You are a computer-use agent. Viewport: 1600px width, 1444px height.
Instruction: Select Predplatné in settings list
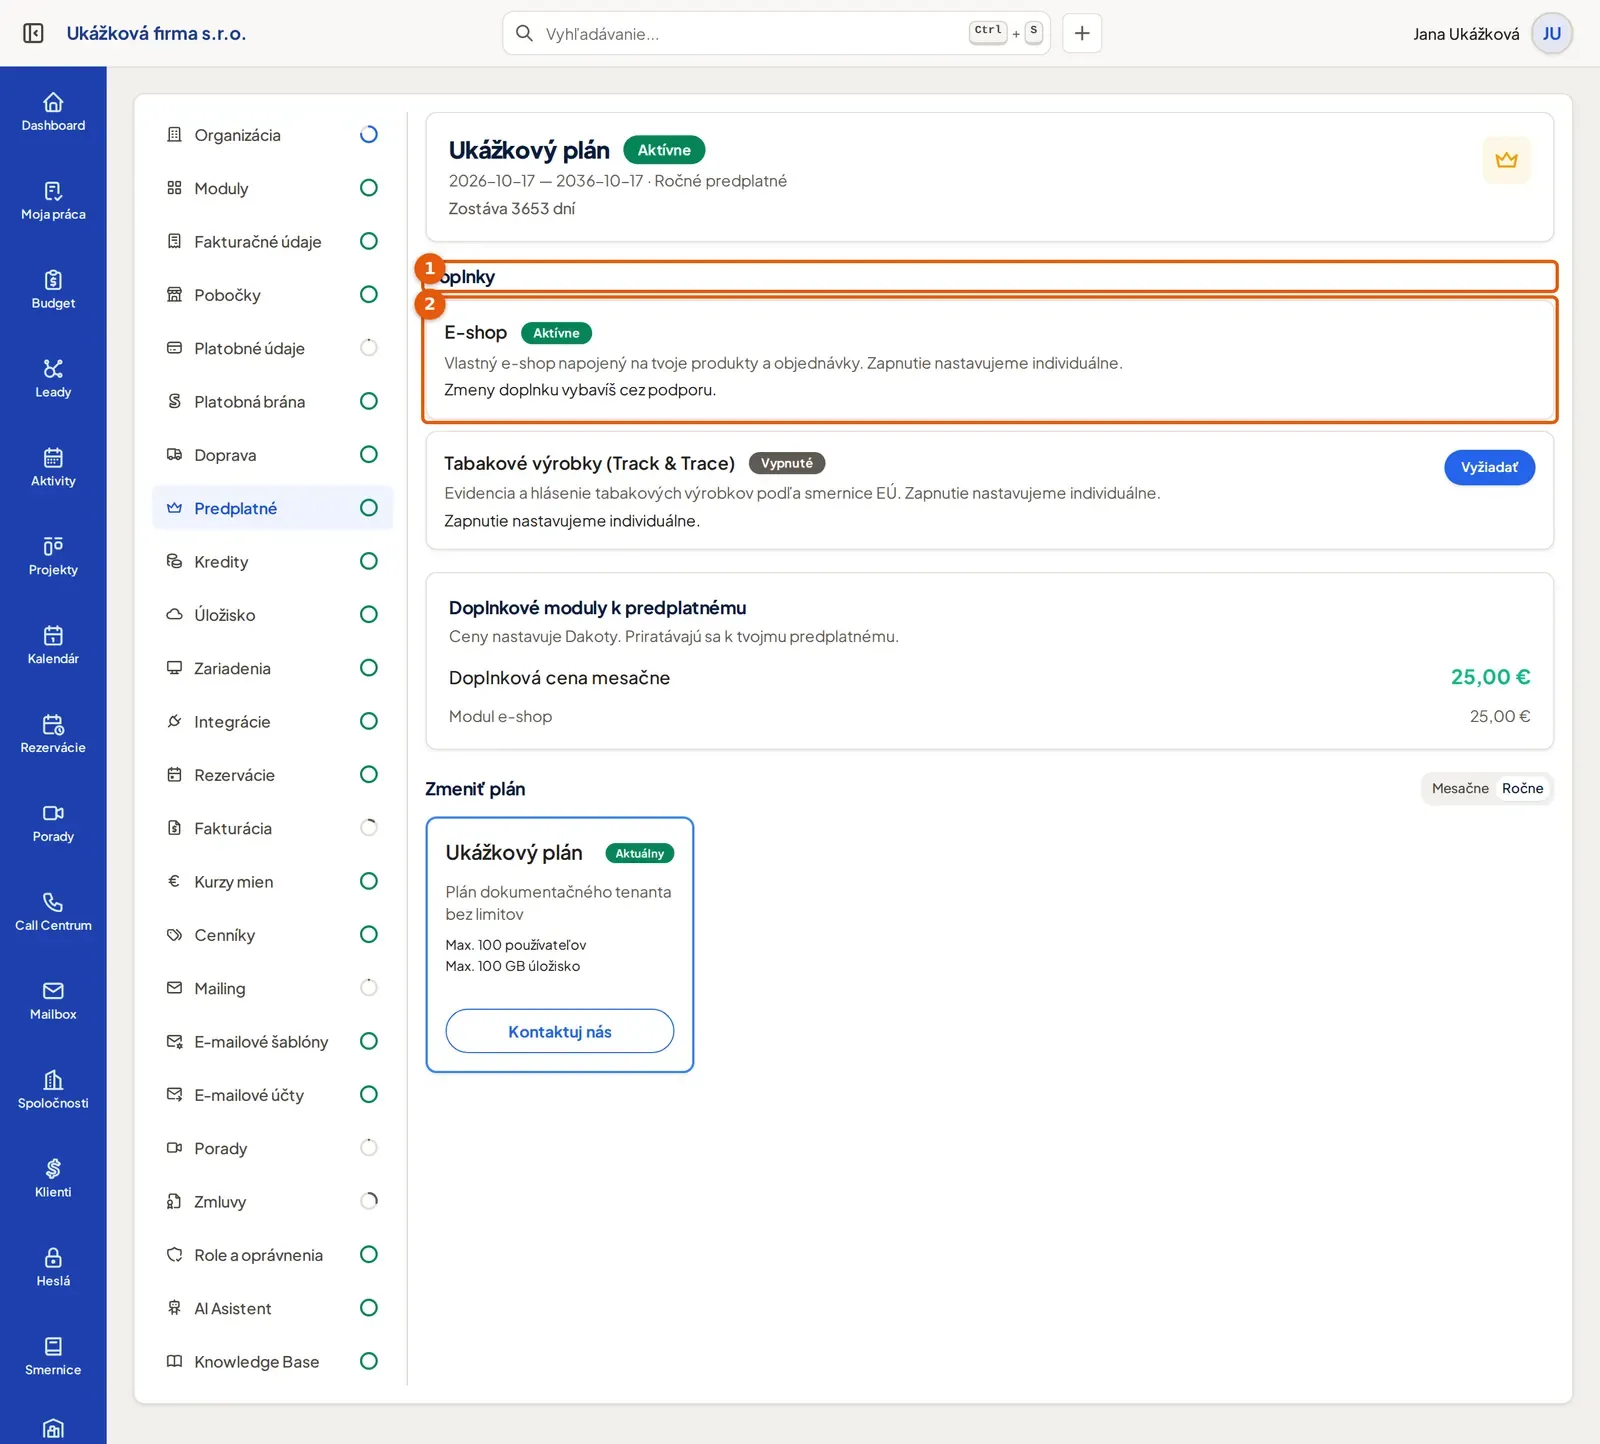coord(272,508)
